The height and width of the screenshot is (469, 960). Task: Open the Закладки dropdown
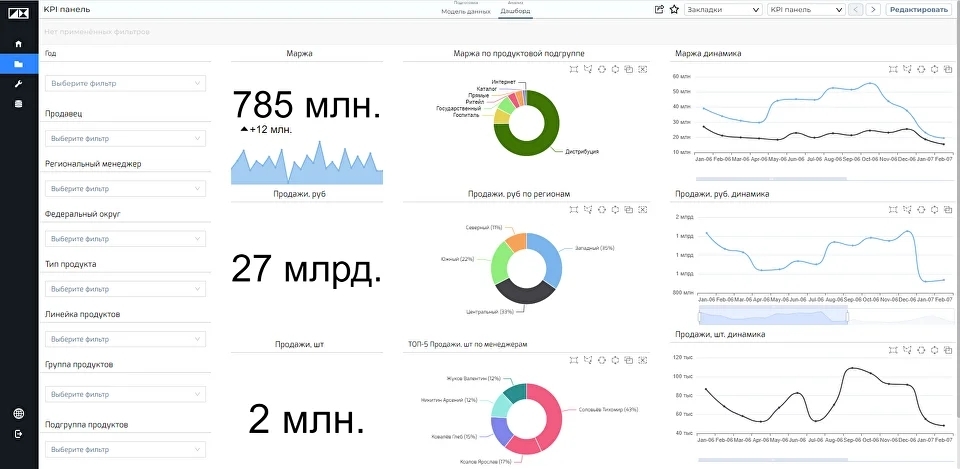[x=722, y=9]
